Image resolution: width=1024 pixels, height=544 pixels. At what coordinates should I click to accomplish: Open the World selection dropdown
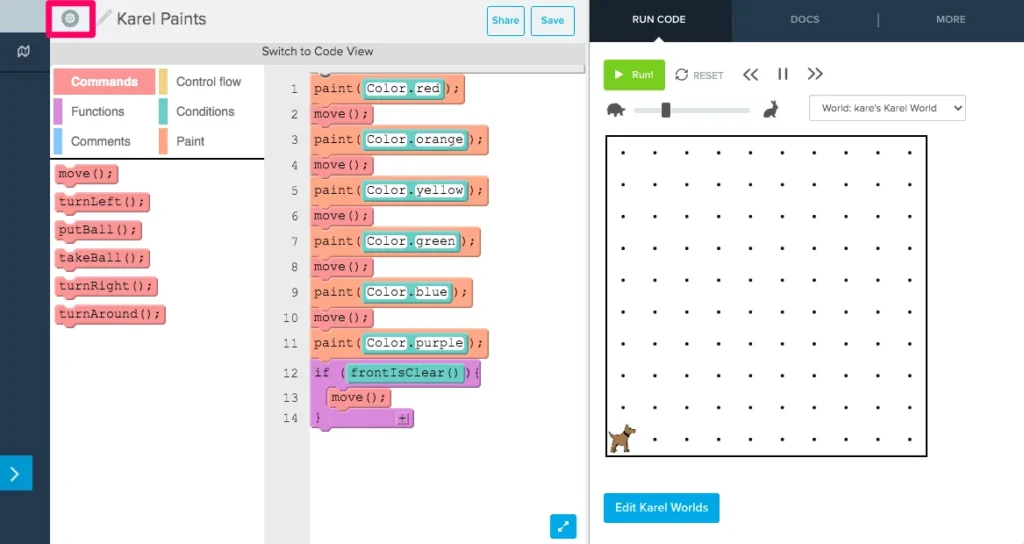pos(887,108)
